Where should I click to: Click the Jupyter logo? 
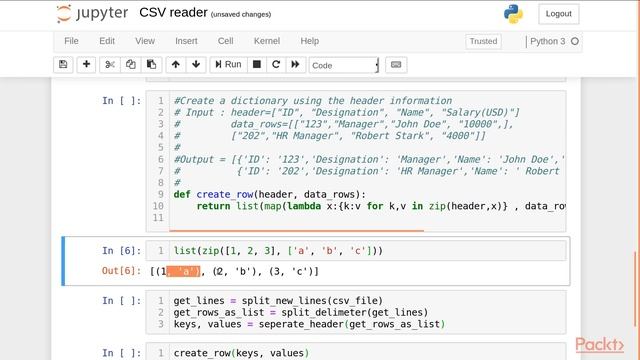click(92, 13)
